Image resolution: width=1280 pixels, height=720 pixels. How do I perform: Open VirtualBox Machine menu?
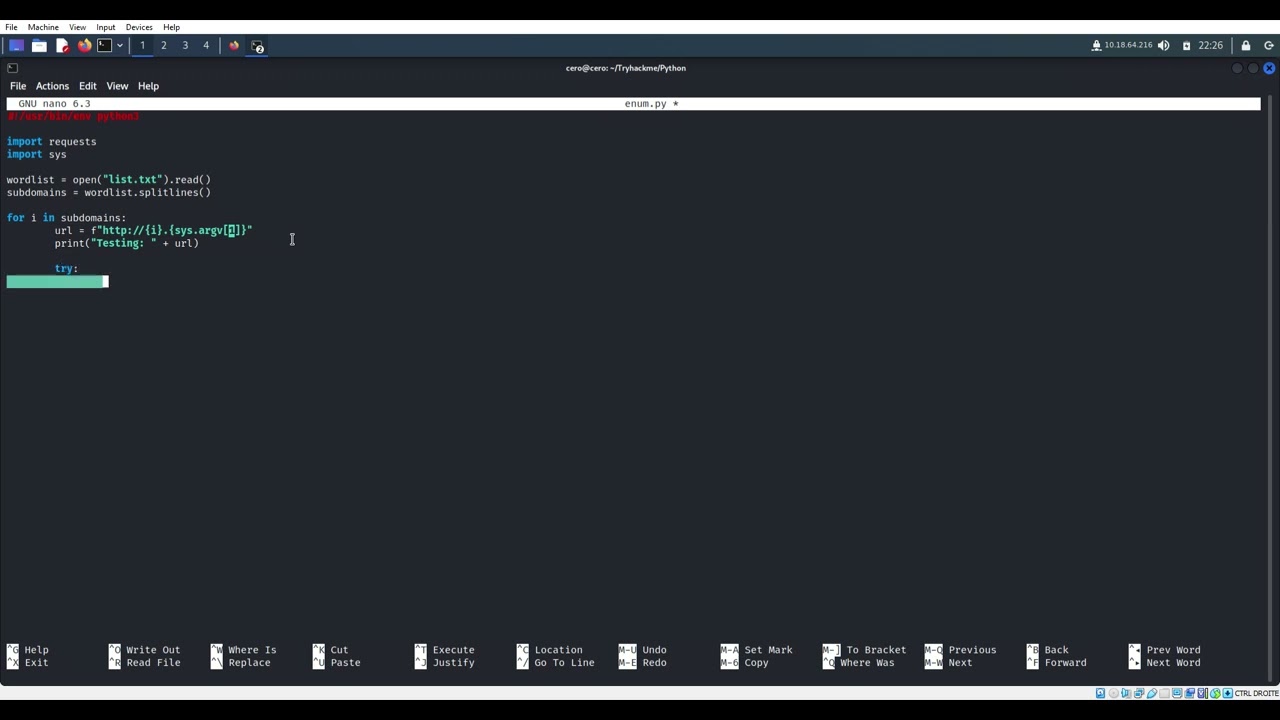point(43,27)
